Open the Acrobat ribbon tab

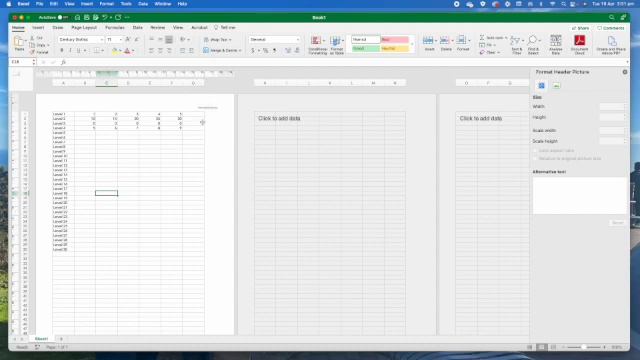(199, 28)
